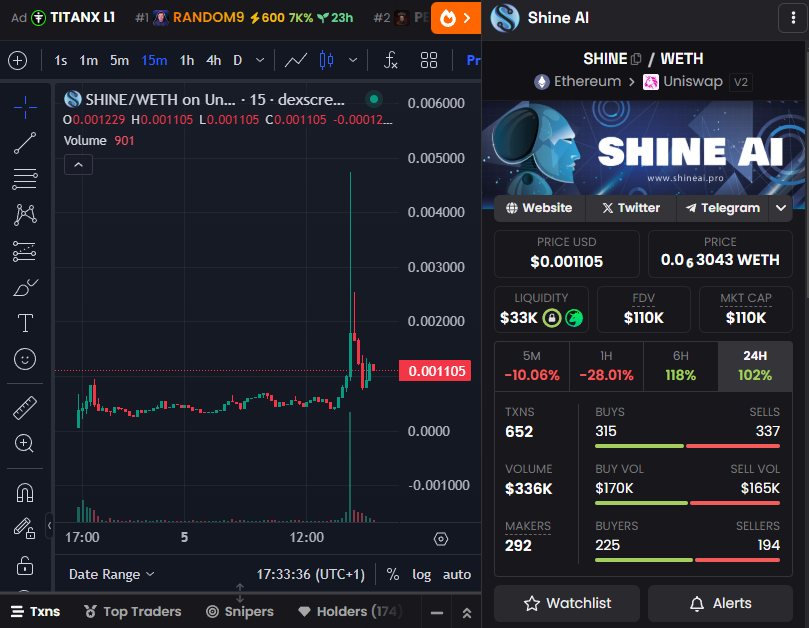Screen dimensions: 809x628
Task: Switch chart to line style
Action: tap(296, 60)
